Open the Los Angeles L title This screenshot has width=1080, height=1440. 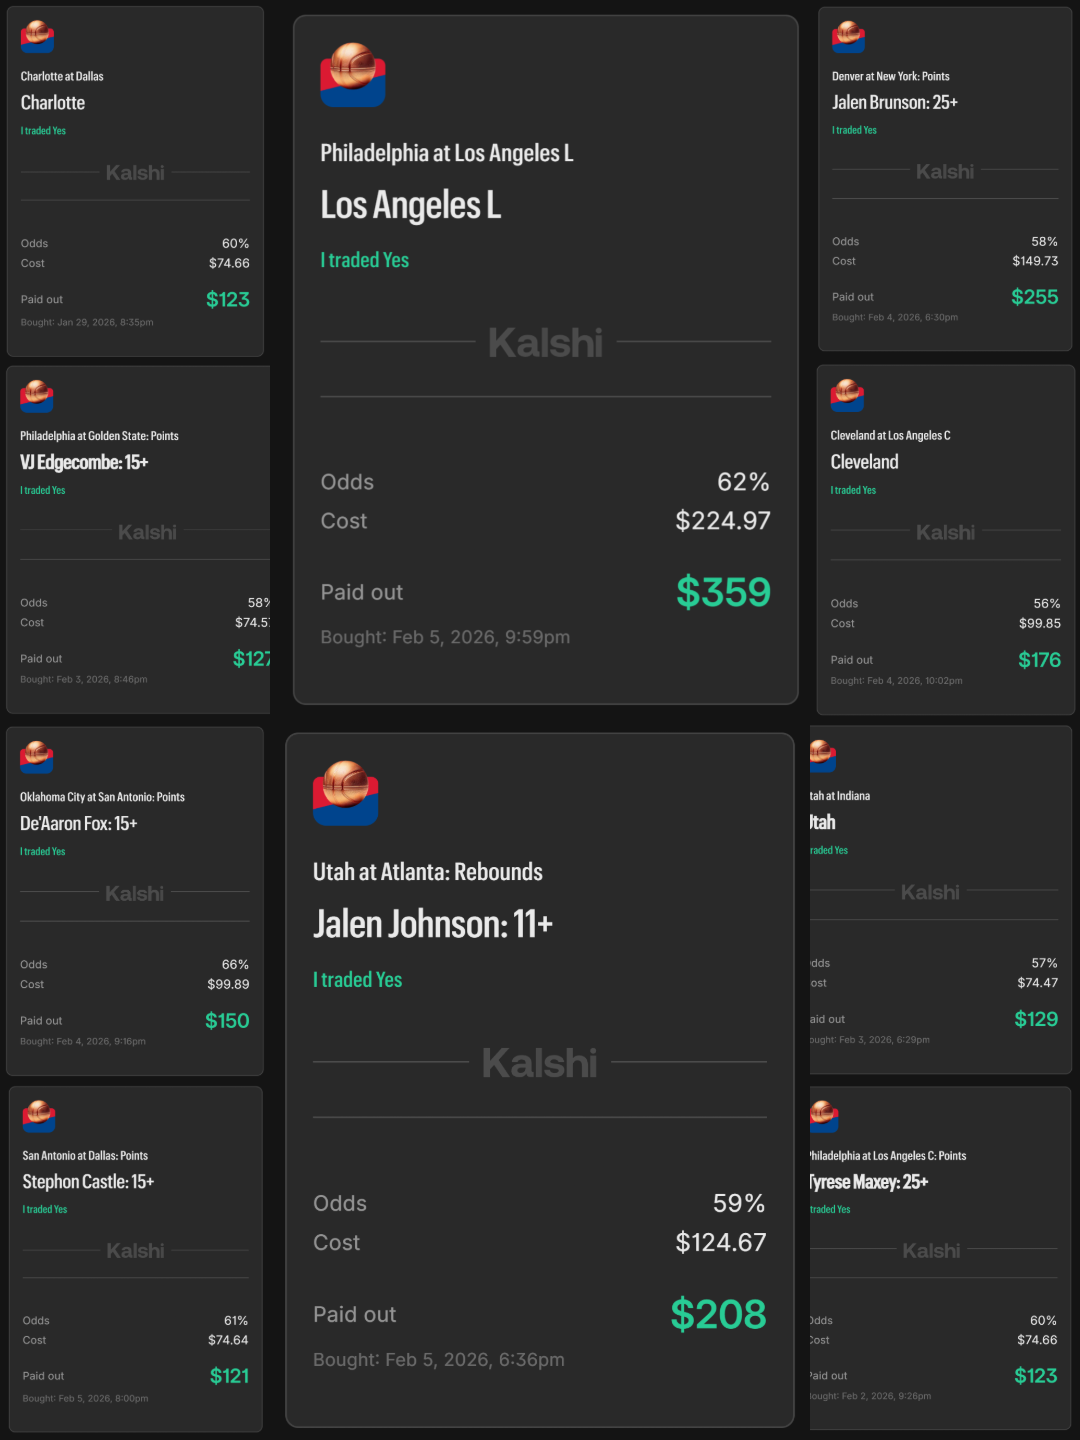pos(410,206)
